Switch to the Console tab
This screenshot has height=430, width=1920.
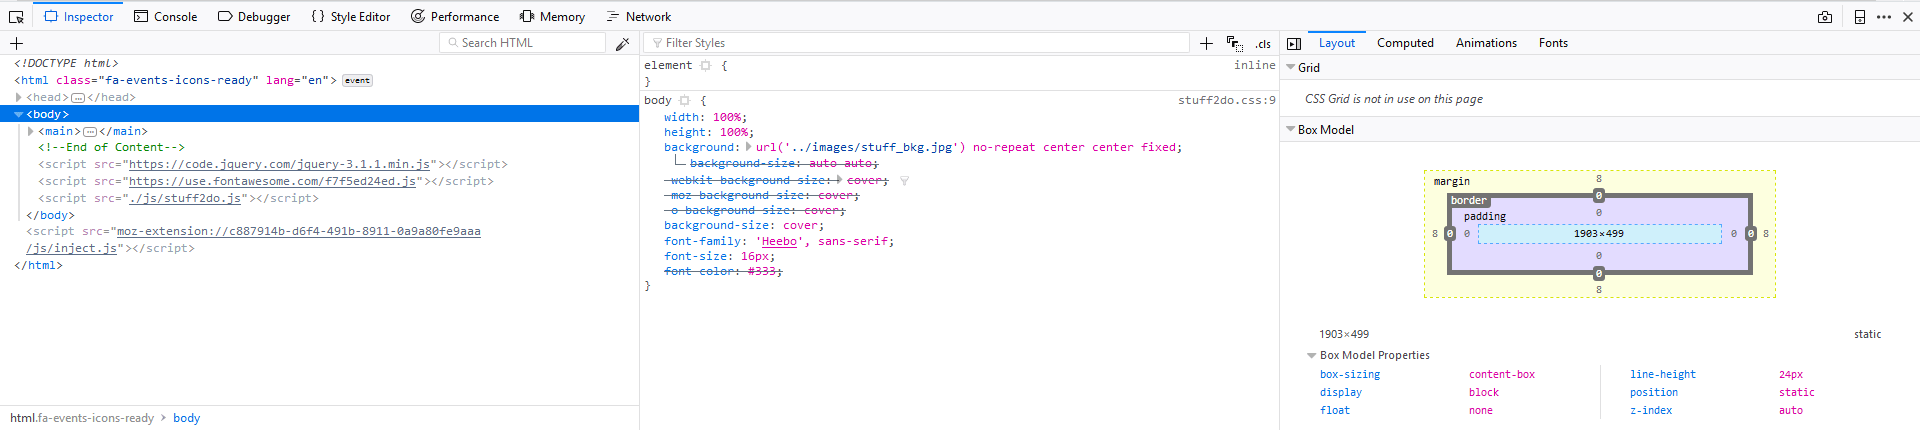(166, 17)
